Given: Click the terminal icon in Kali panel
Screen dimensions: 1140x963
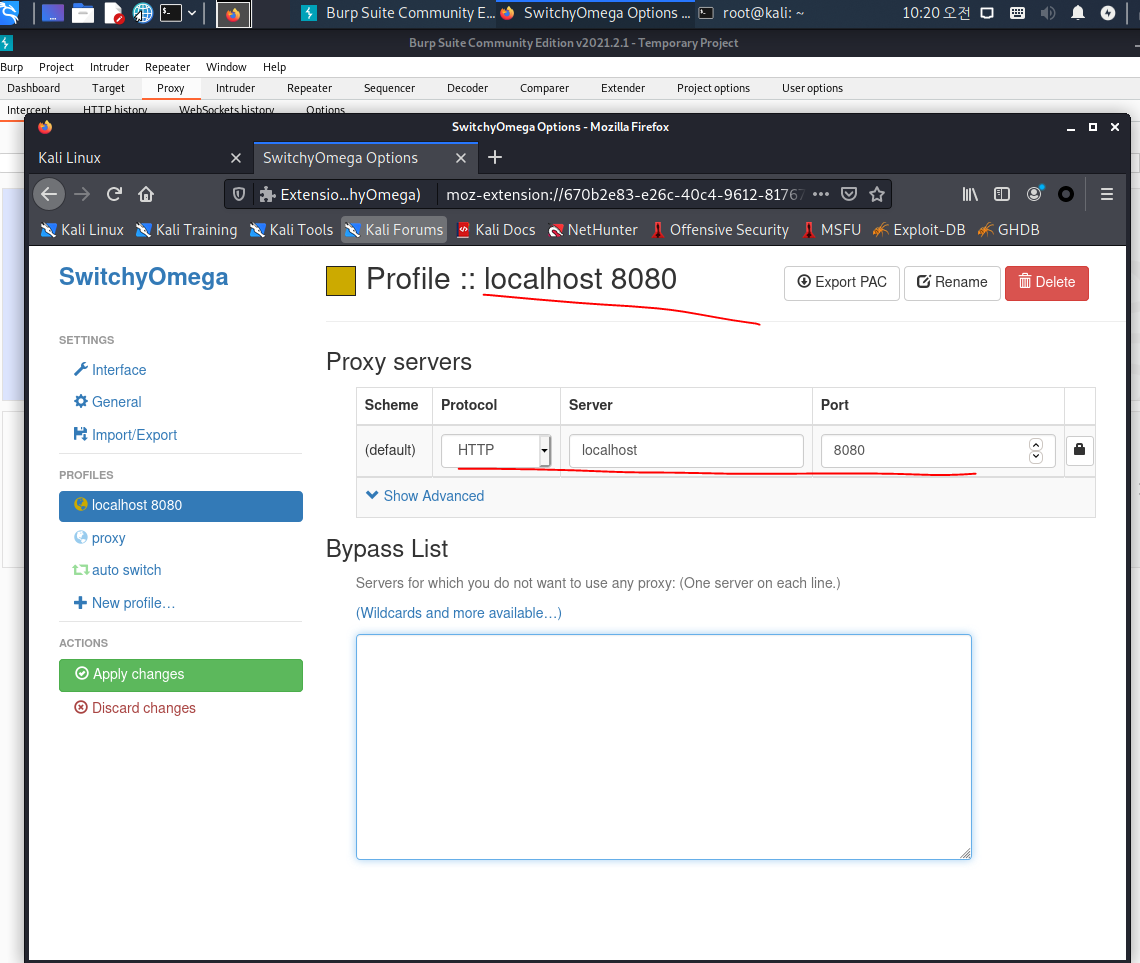Looking at the screenshot, I should (x=171, y=12).
